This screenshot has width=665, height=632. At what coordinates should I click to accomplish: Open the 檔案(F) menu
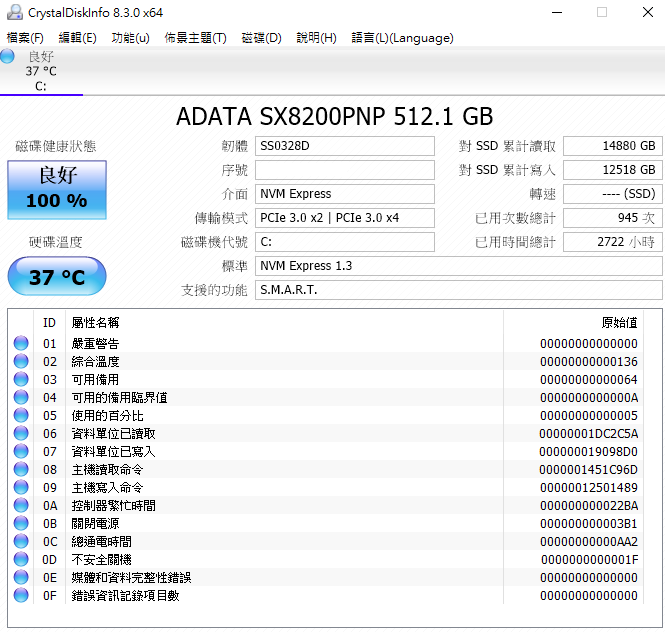pos(25,38)
